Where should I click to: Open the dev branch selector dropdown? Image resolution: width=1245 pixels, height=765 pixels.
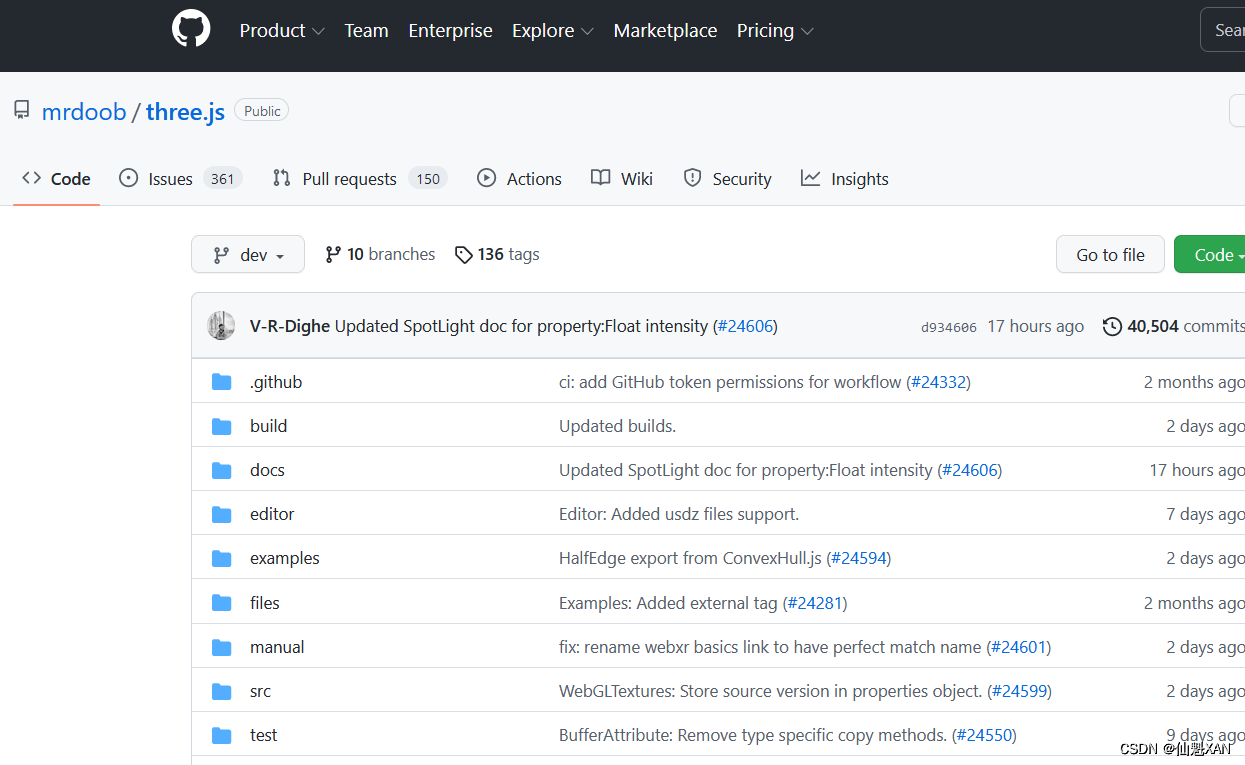tap(248, 255)
